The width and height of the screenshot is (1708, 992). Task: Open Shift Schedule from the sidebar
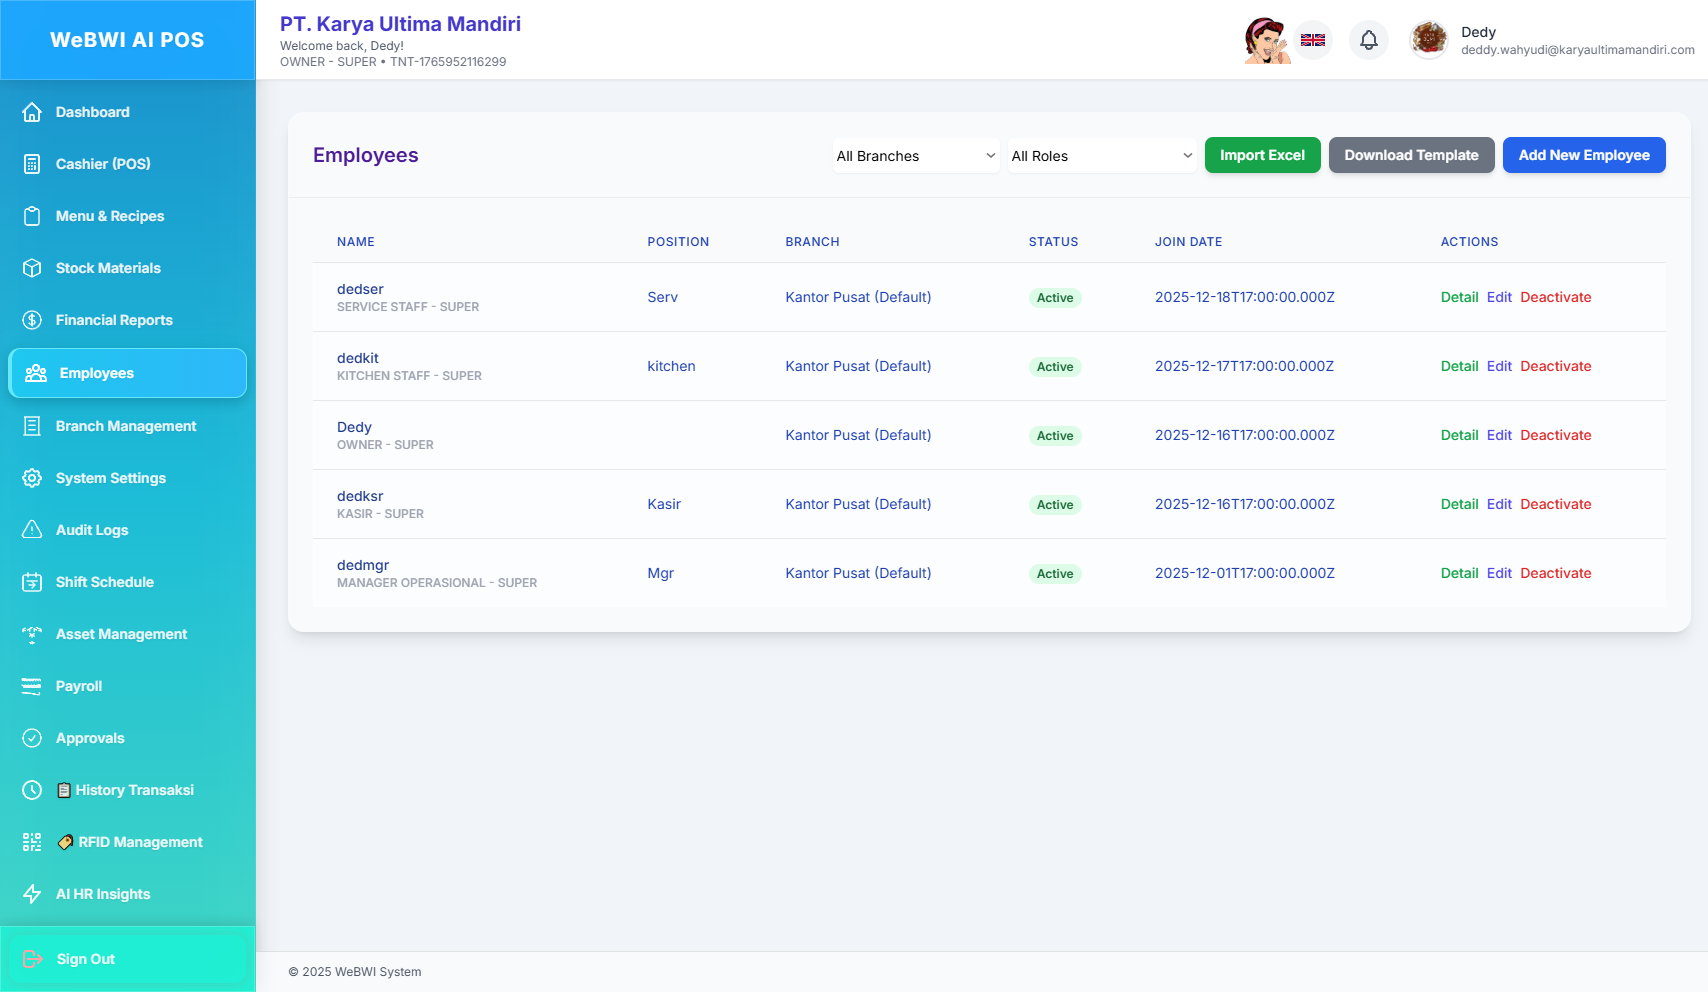104,582
